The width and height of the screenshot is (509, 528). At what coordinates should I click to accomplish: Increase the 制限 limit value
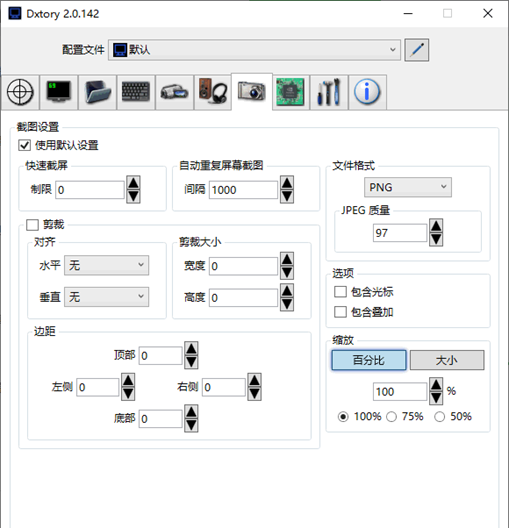click(133, 183)
